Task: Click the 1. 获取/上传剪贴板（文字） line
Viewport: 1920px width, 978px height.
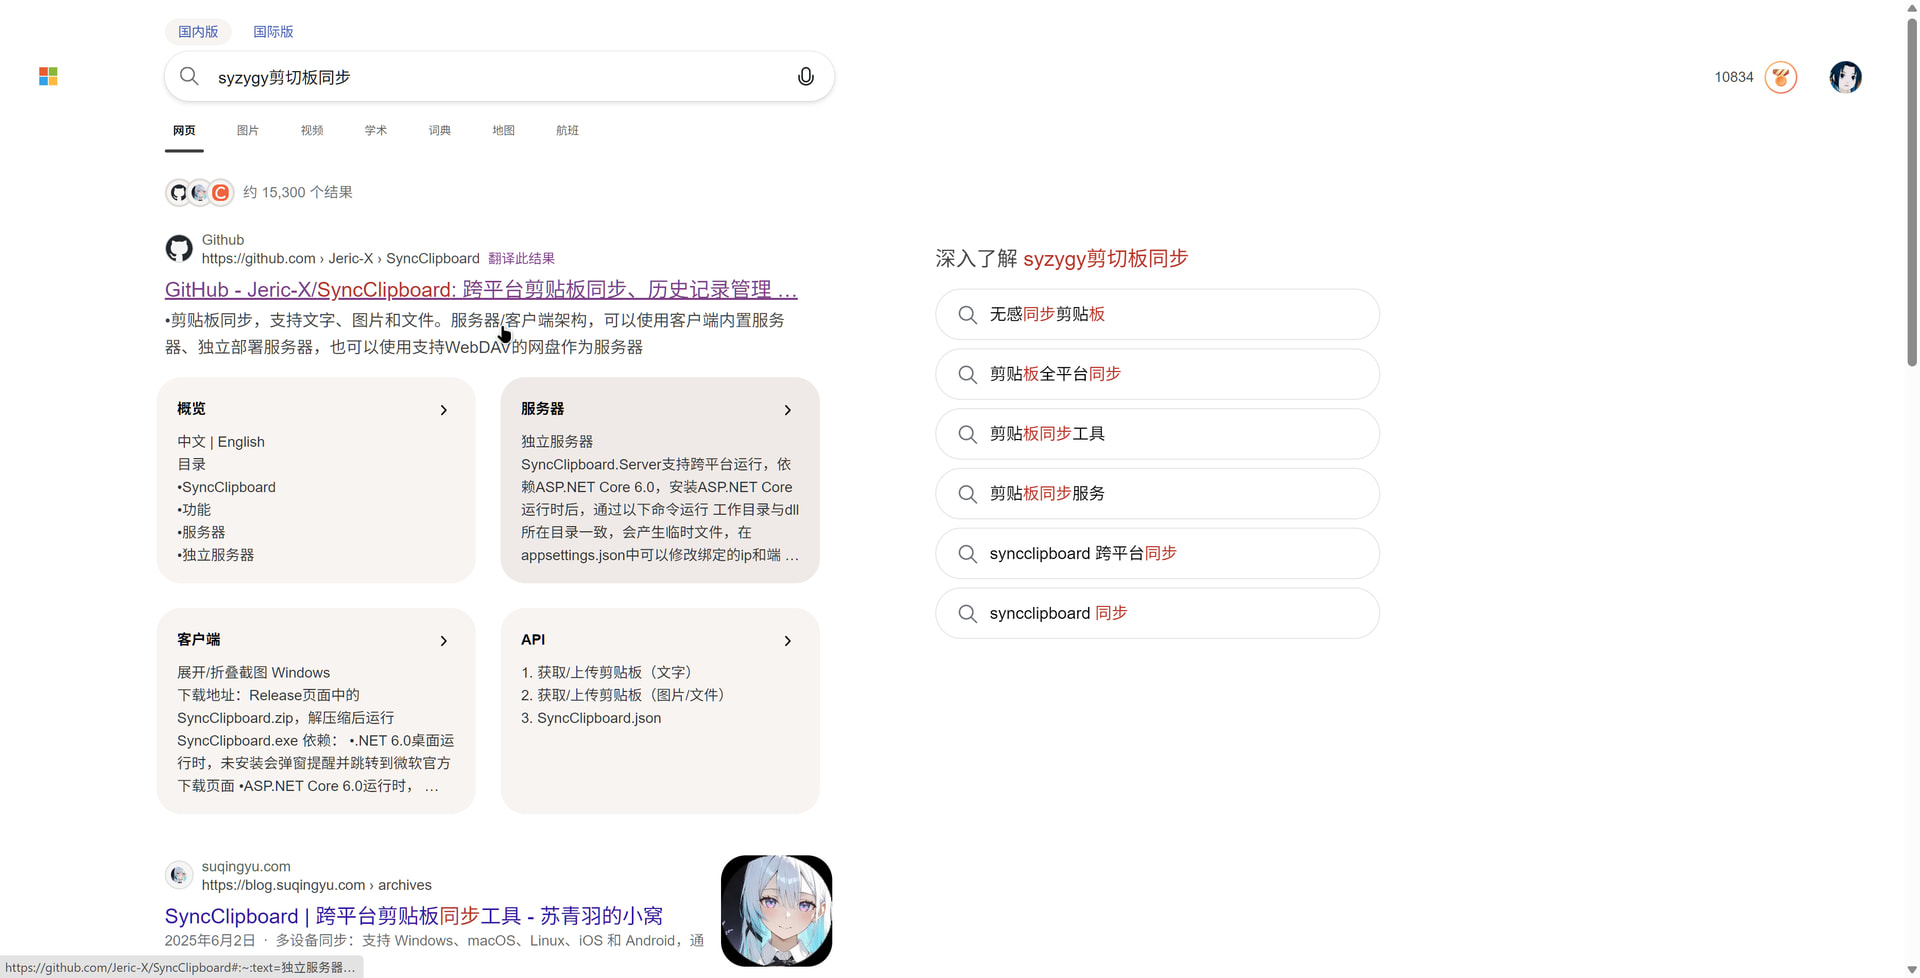Action: [609, 673]
